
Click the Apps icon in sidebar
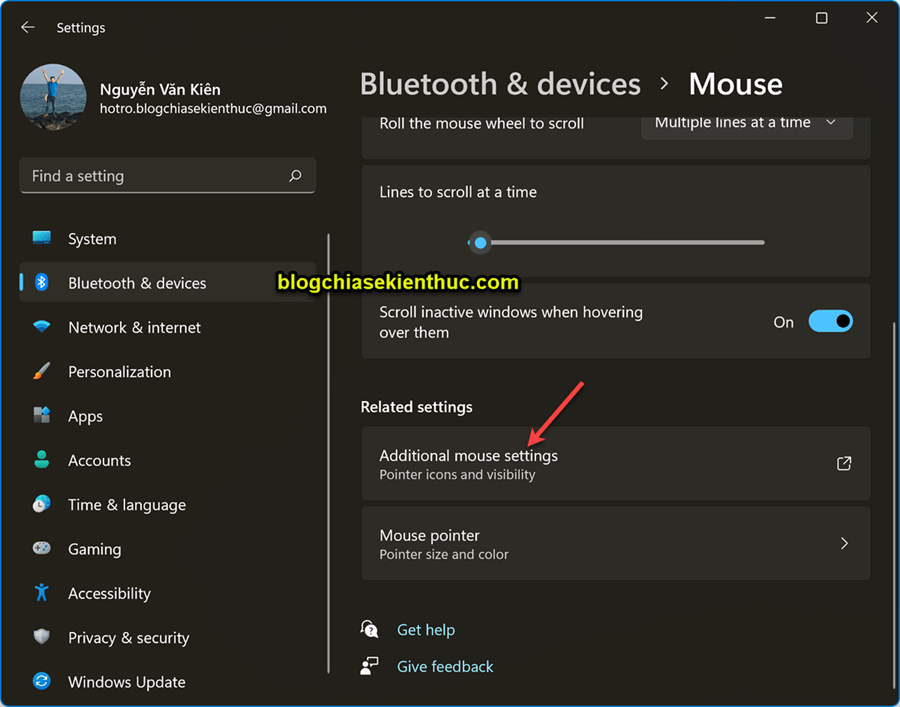pyautogui.click(x=41, y=415)
